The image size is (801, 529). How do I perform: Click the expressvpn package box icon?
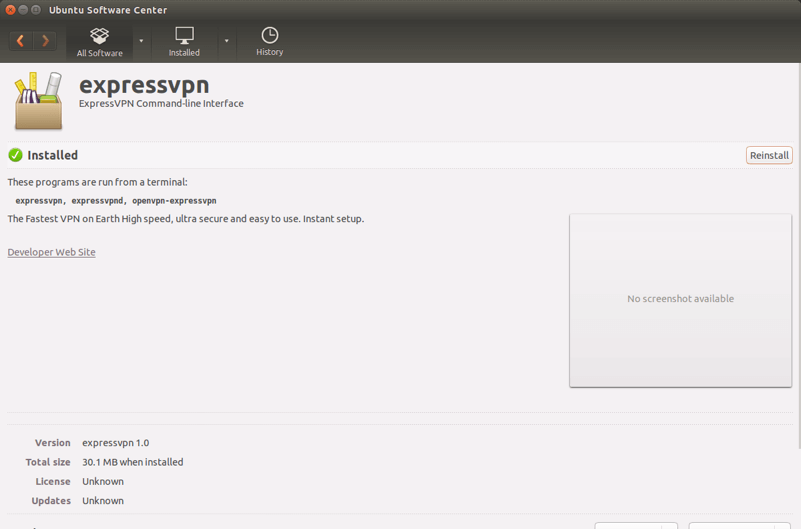[38, 101]
